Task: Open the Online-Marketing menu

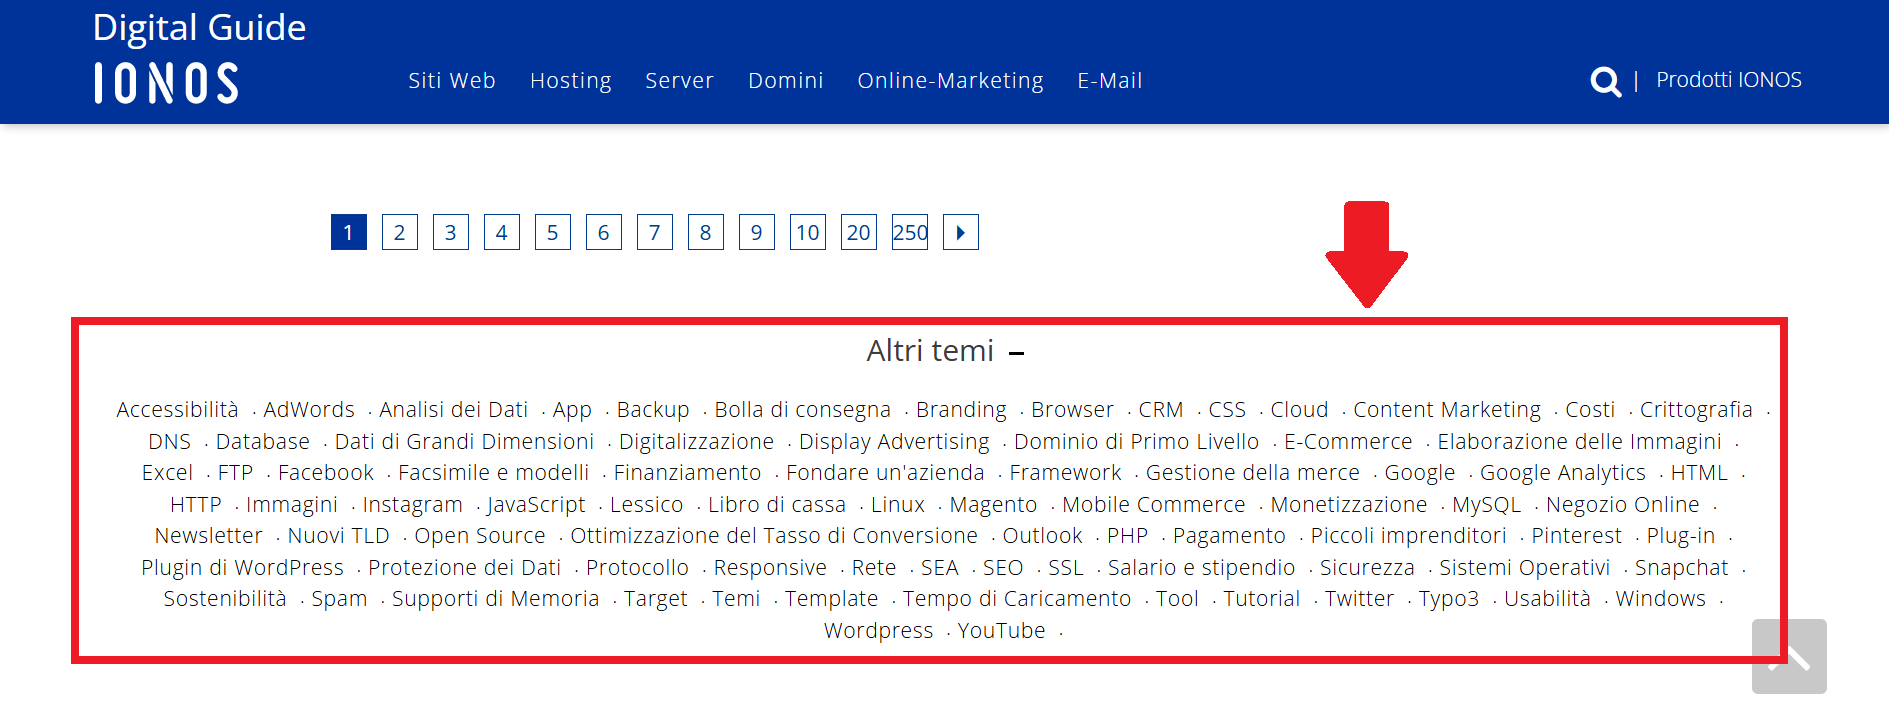Action: pyautogui.click(x=950, y=80)
